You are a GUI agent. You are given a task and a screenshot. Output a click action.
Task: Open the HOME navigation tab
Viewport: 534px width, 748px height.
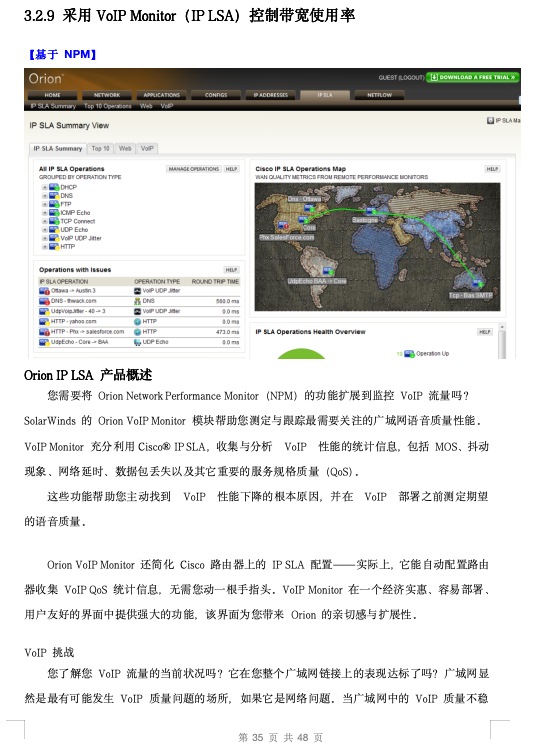pyautogui.click(x=52, y=95)
